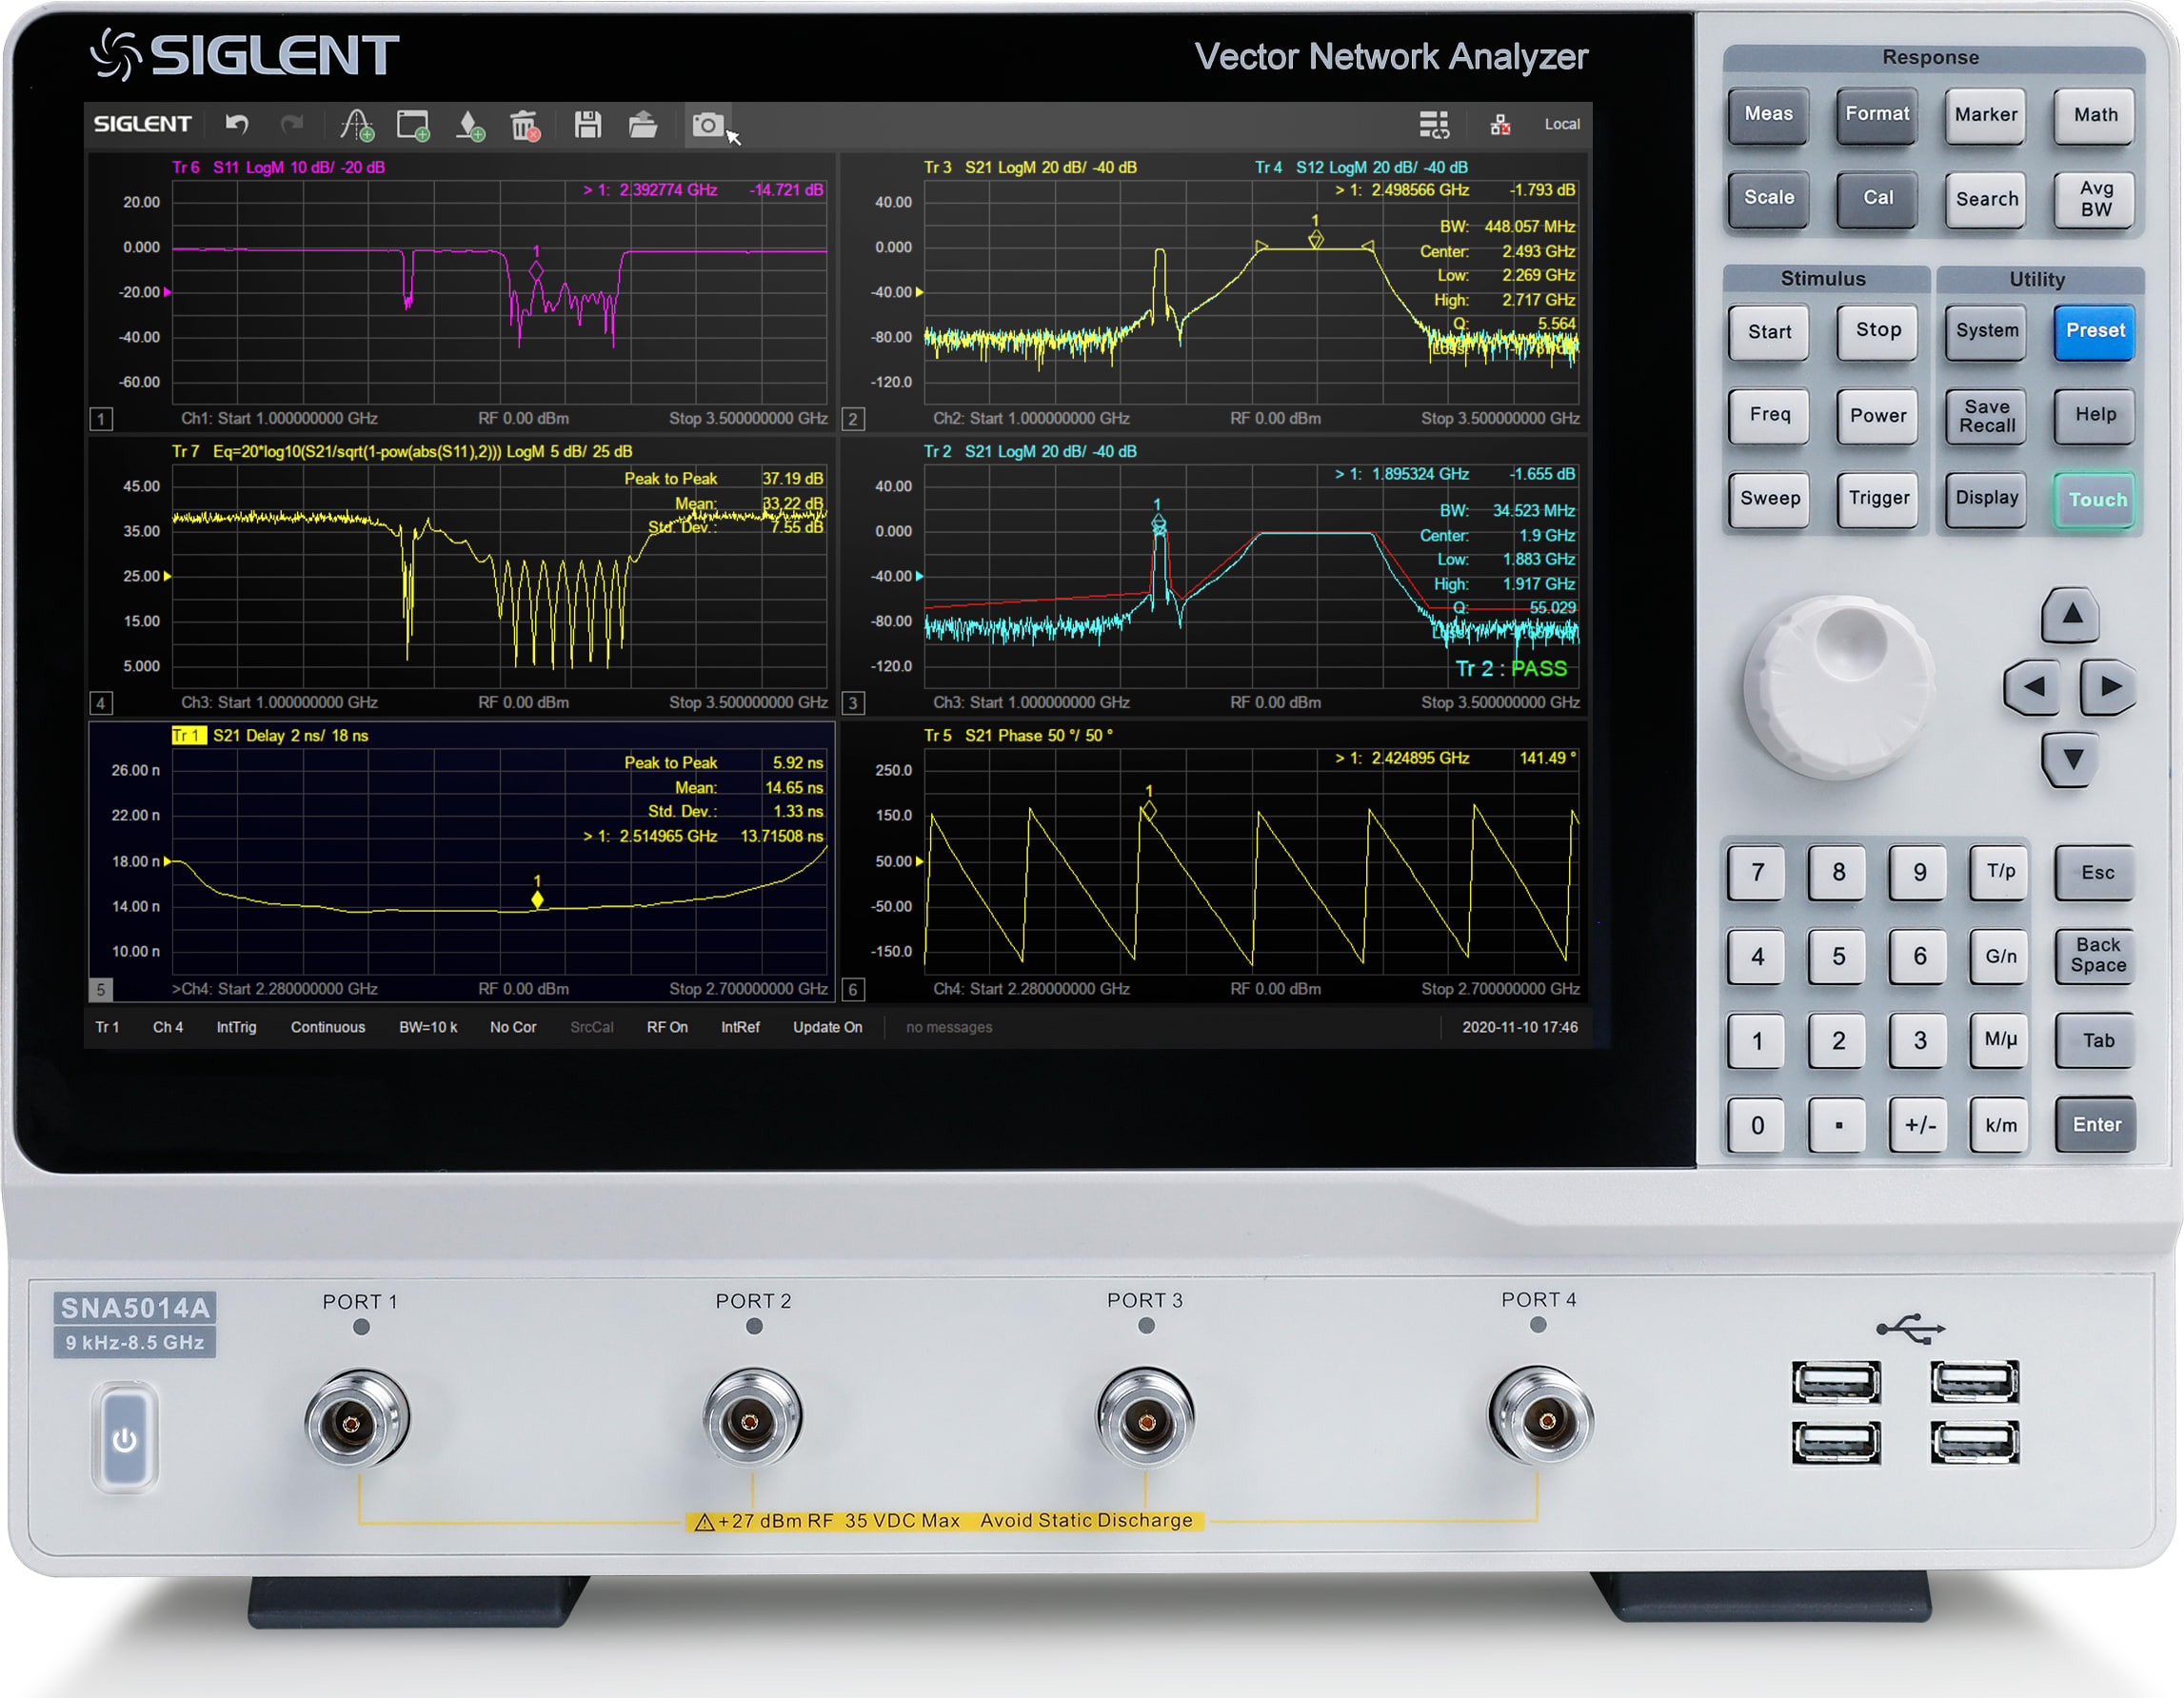
Task: Click the Power button in the Stimulus group
Action: coord(1877,416)
